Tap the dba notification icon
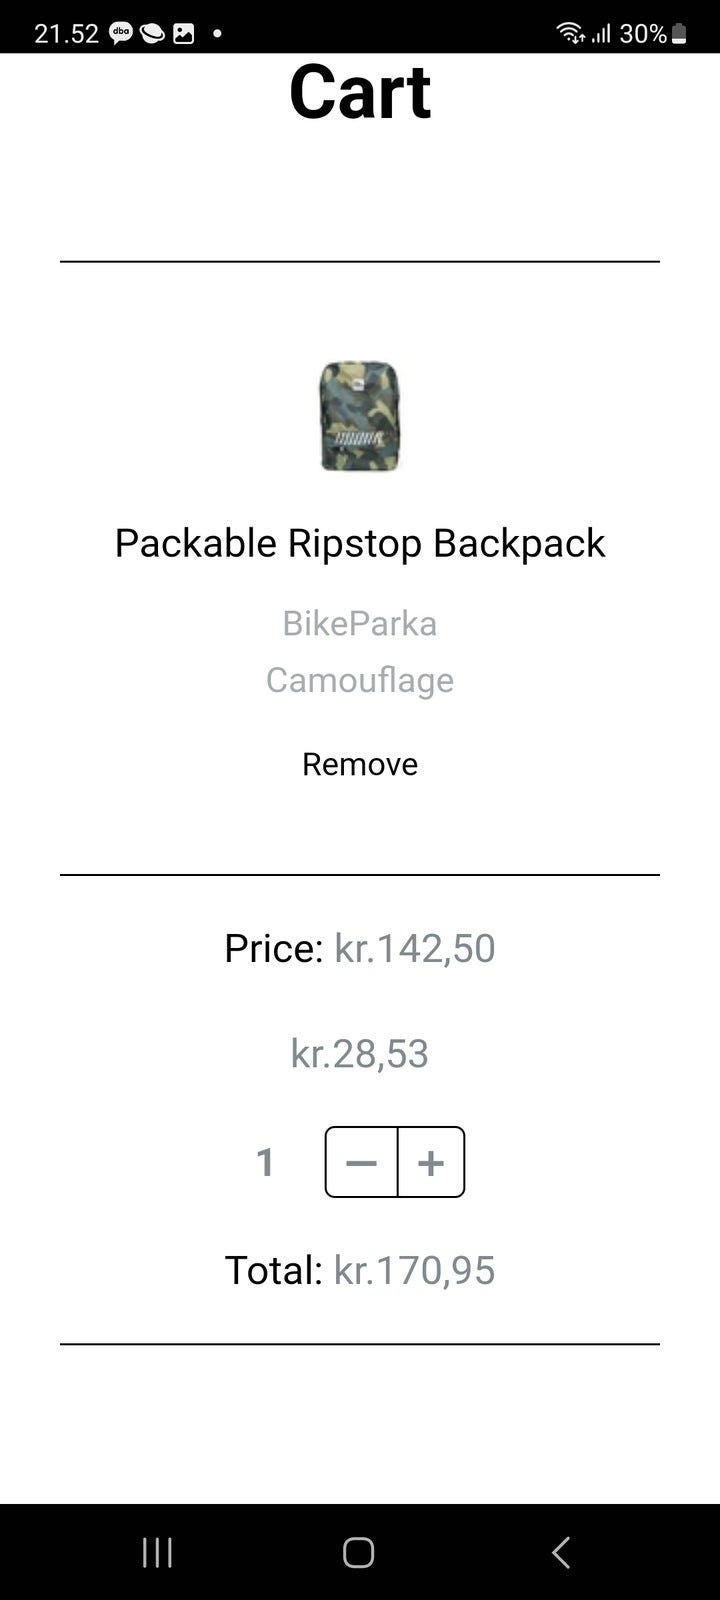Screen dimensions: 720x1600 click(x=121, y=33)
